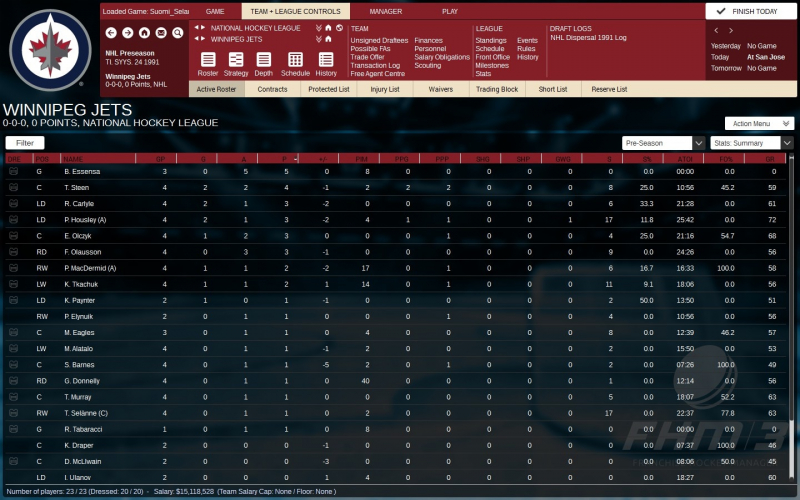Open the MANAGER menu

(386, 11)
